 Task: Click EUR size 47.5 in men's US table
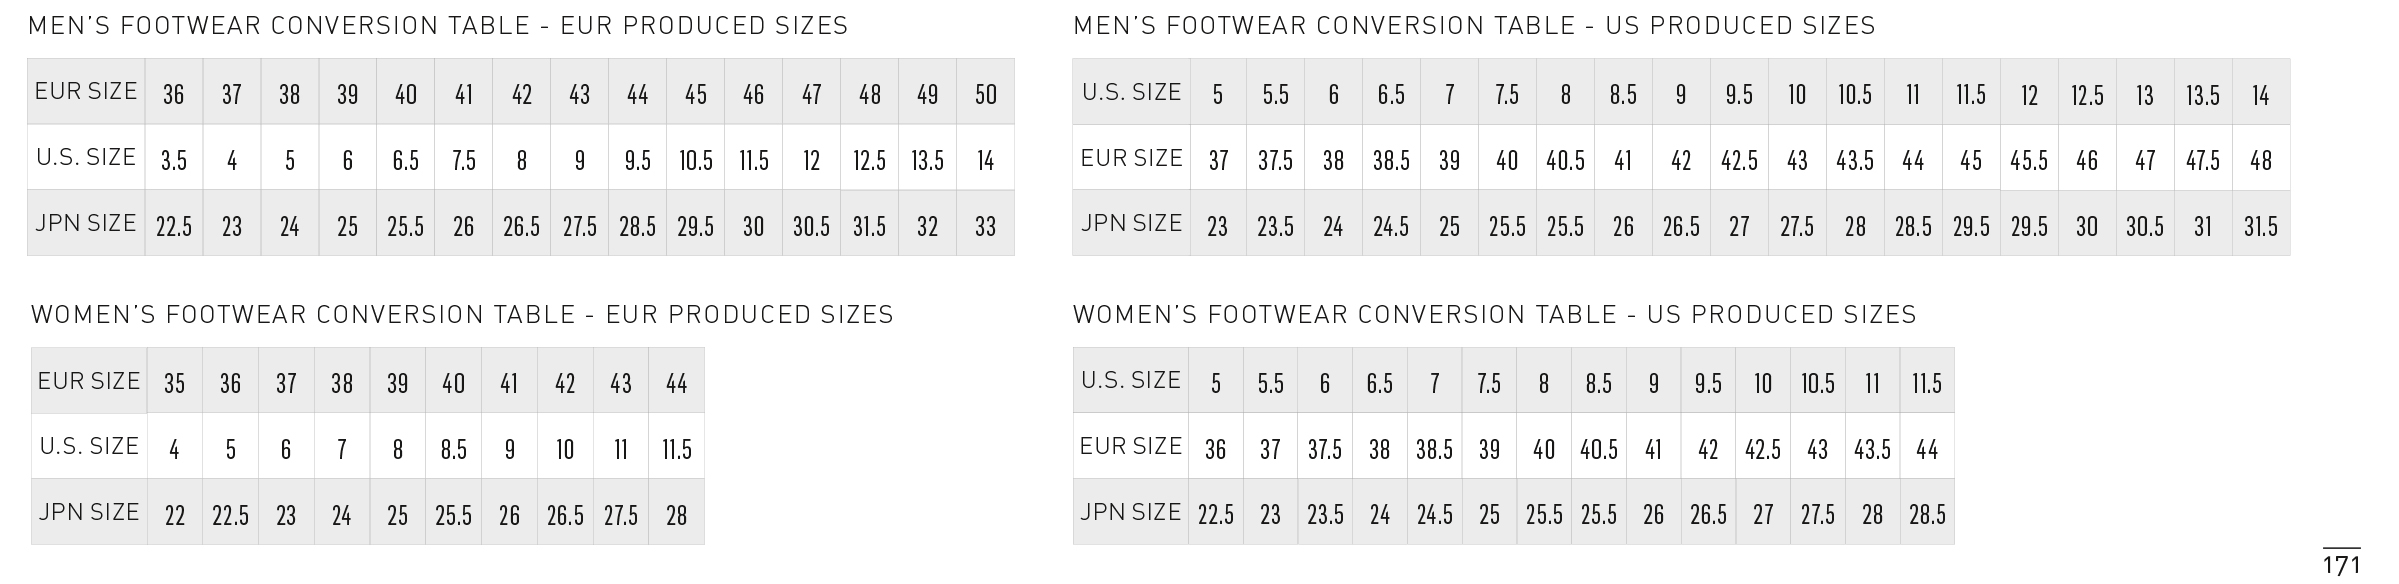point(2203,161)
